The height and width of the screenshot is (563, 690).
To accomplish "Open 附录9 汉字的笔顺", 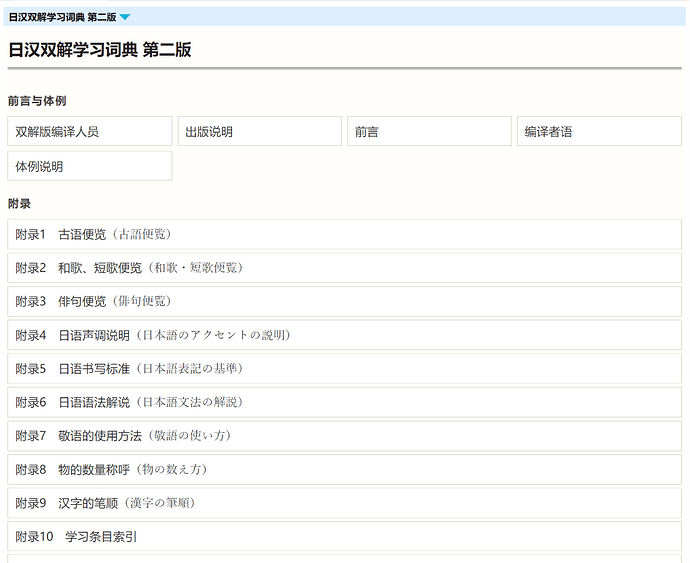I will (345, 503).
